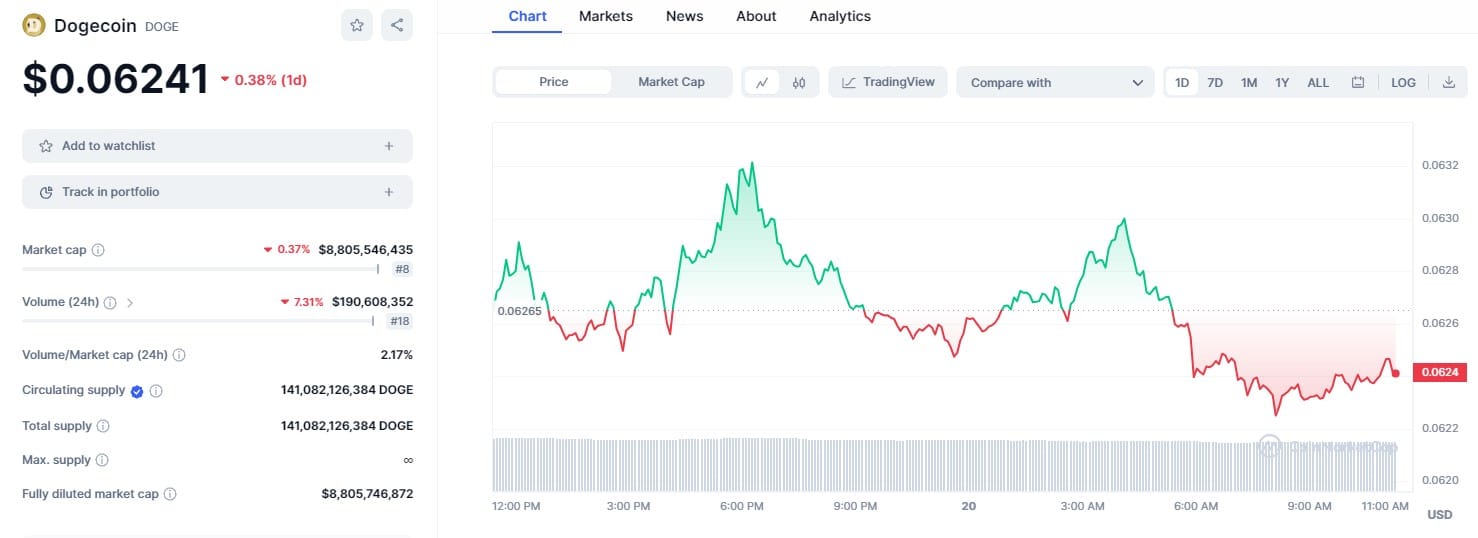Click the Market cap info icon
This screenshot has height=538, width=1478.
(x=98, y=250)
